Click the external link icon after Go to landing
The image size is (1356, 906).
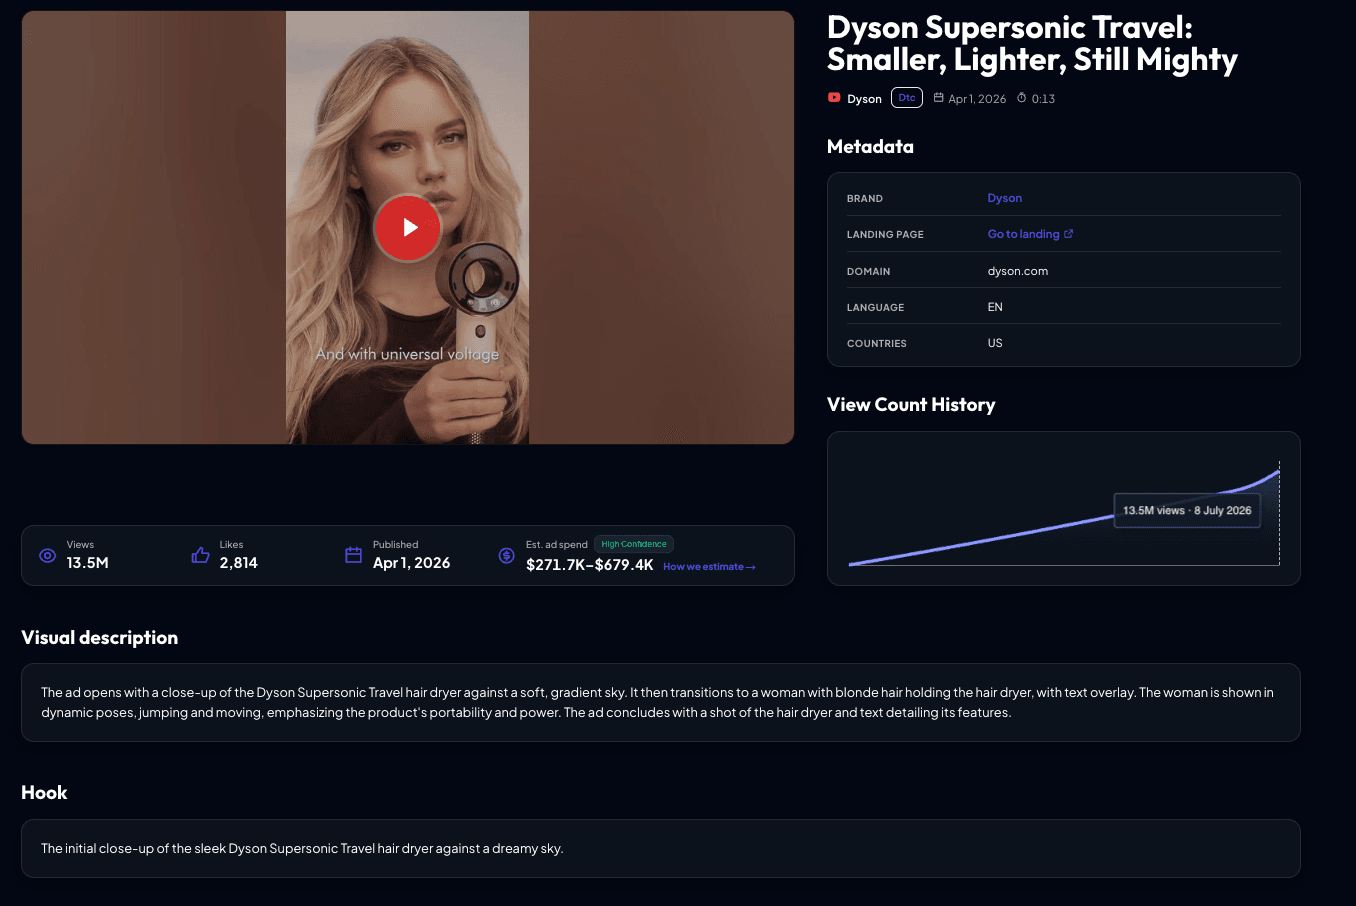pos(1069,234)
